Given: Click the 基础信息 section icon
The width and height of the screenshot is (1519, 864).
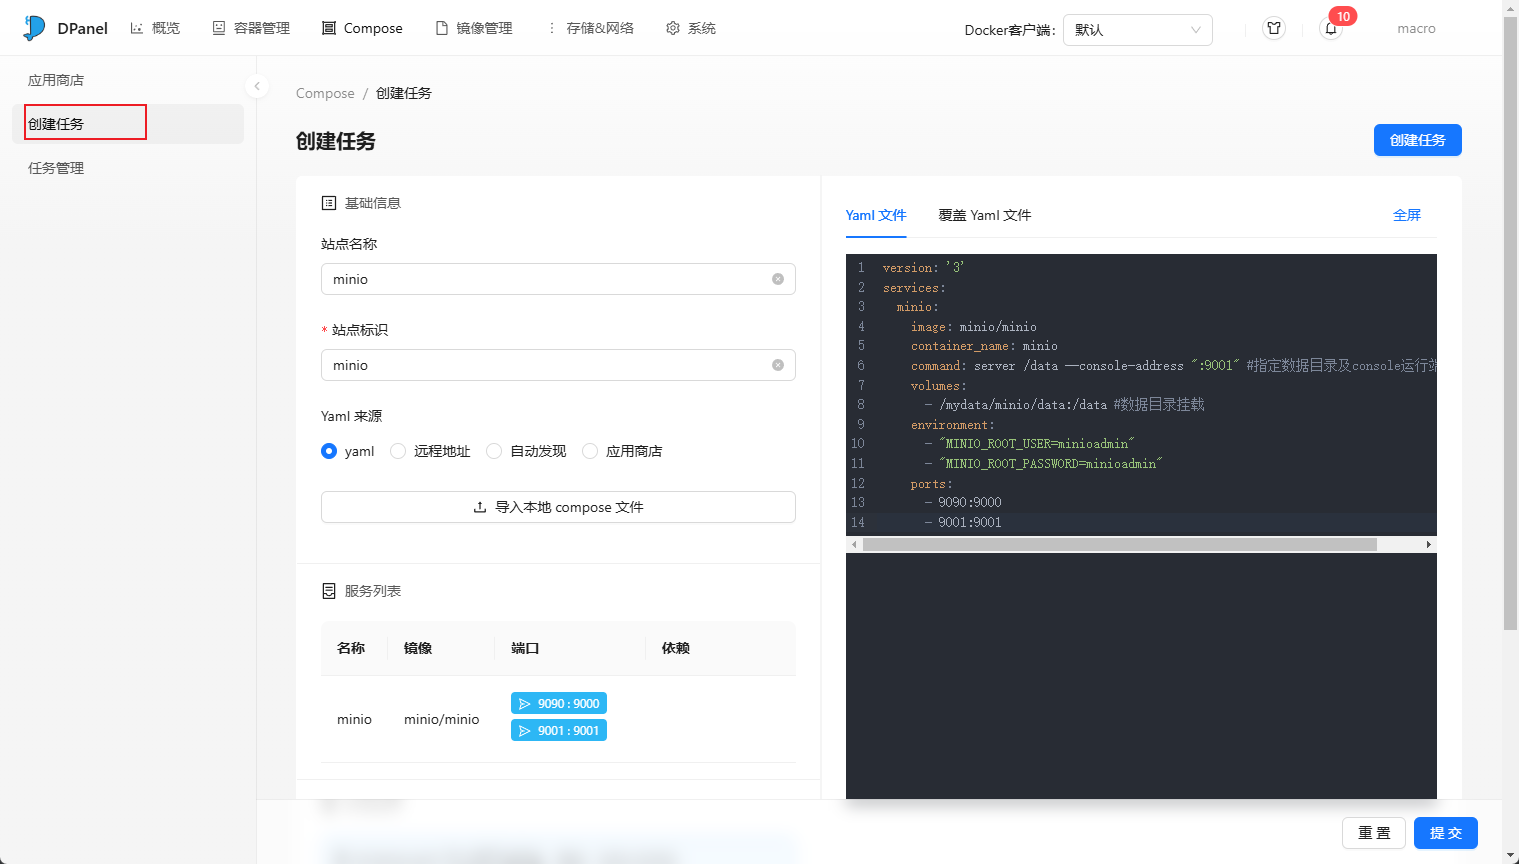Looking at the screenshot, I should (328, 203).
